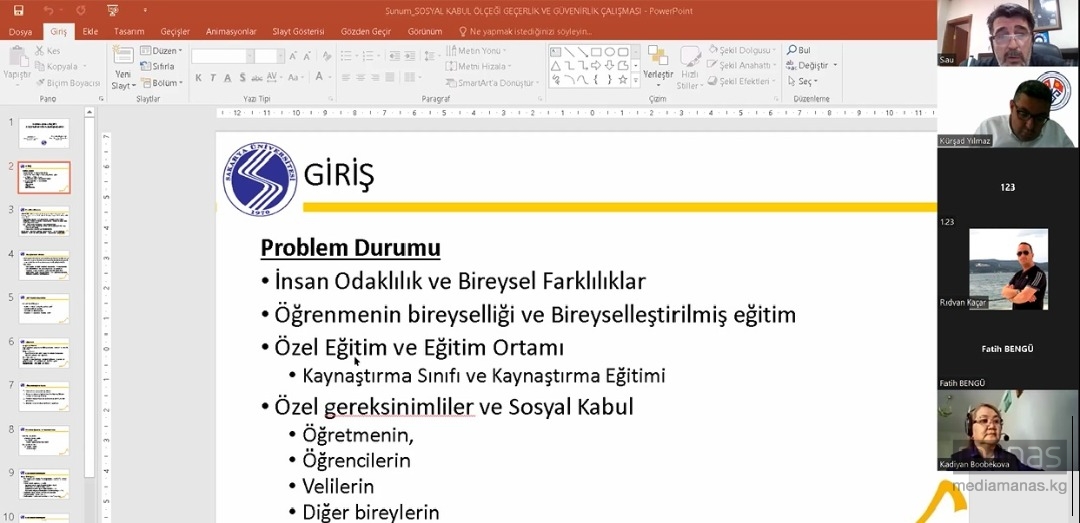The height and width of the screenshot is (523, 1080).
Task: Click the Sıfırla reset button
Action: [x=158, y=67]
